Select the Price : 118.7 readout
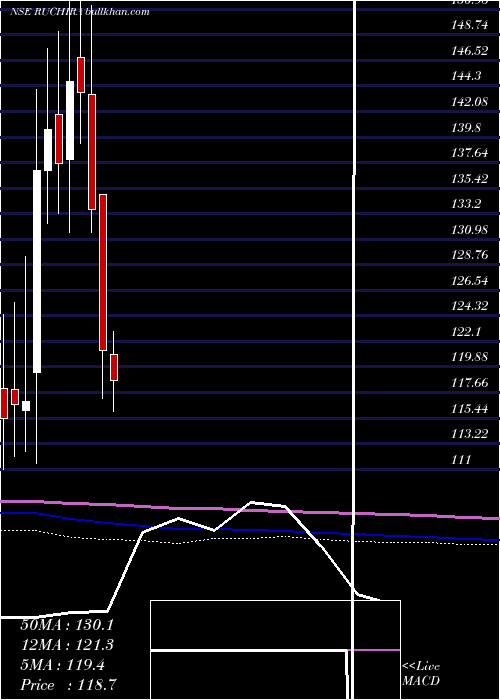Viewport: 500px width, 700px height. 70,685
